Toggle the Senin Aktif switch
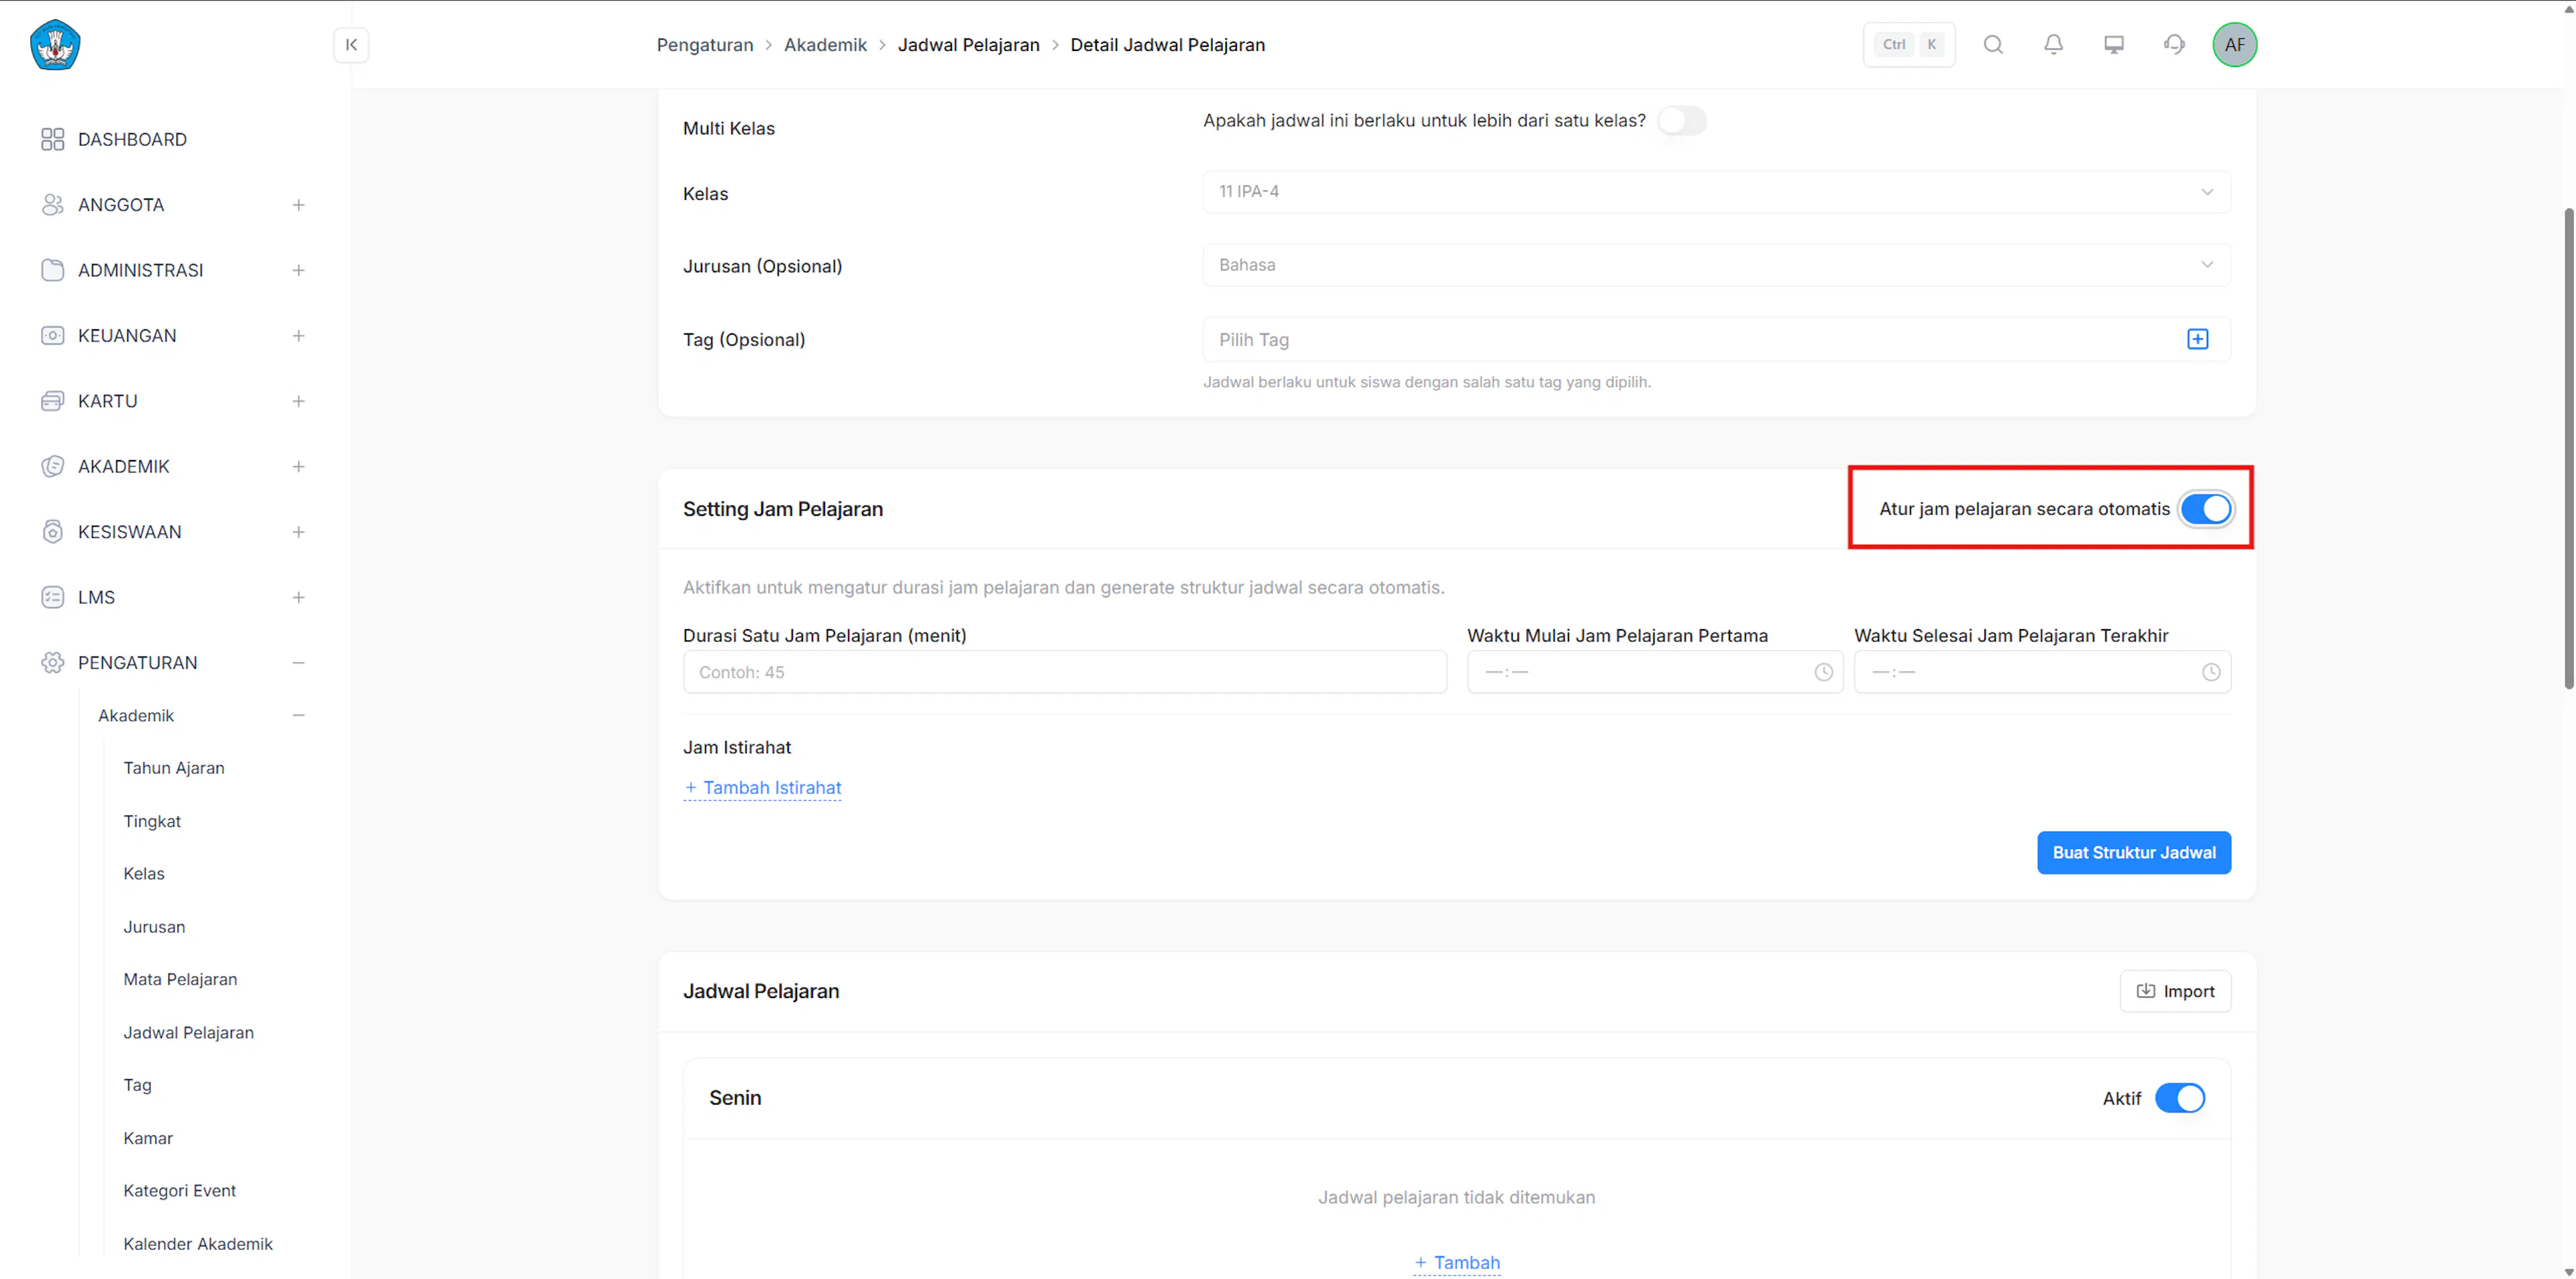Screen dimensions: 2576x1279 pos(2179,1098)
